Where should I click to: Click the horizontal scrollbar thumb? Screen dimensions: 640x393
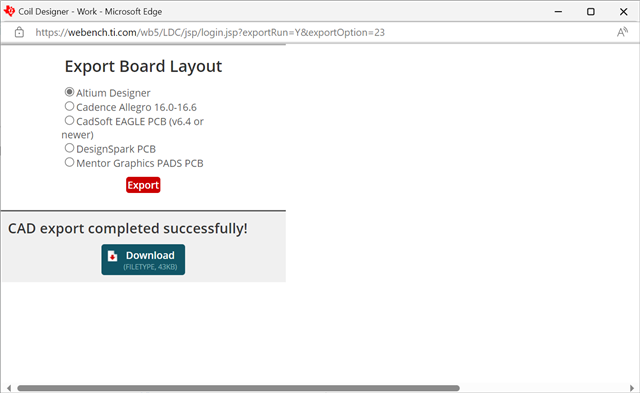[x=238, y=388]
